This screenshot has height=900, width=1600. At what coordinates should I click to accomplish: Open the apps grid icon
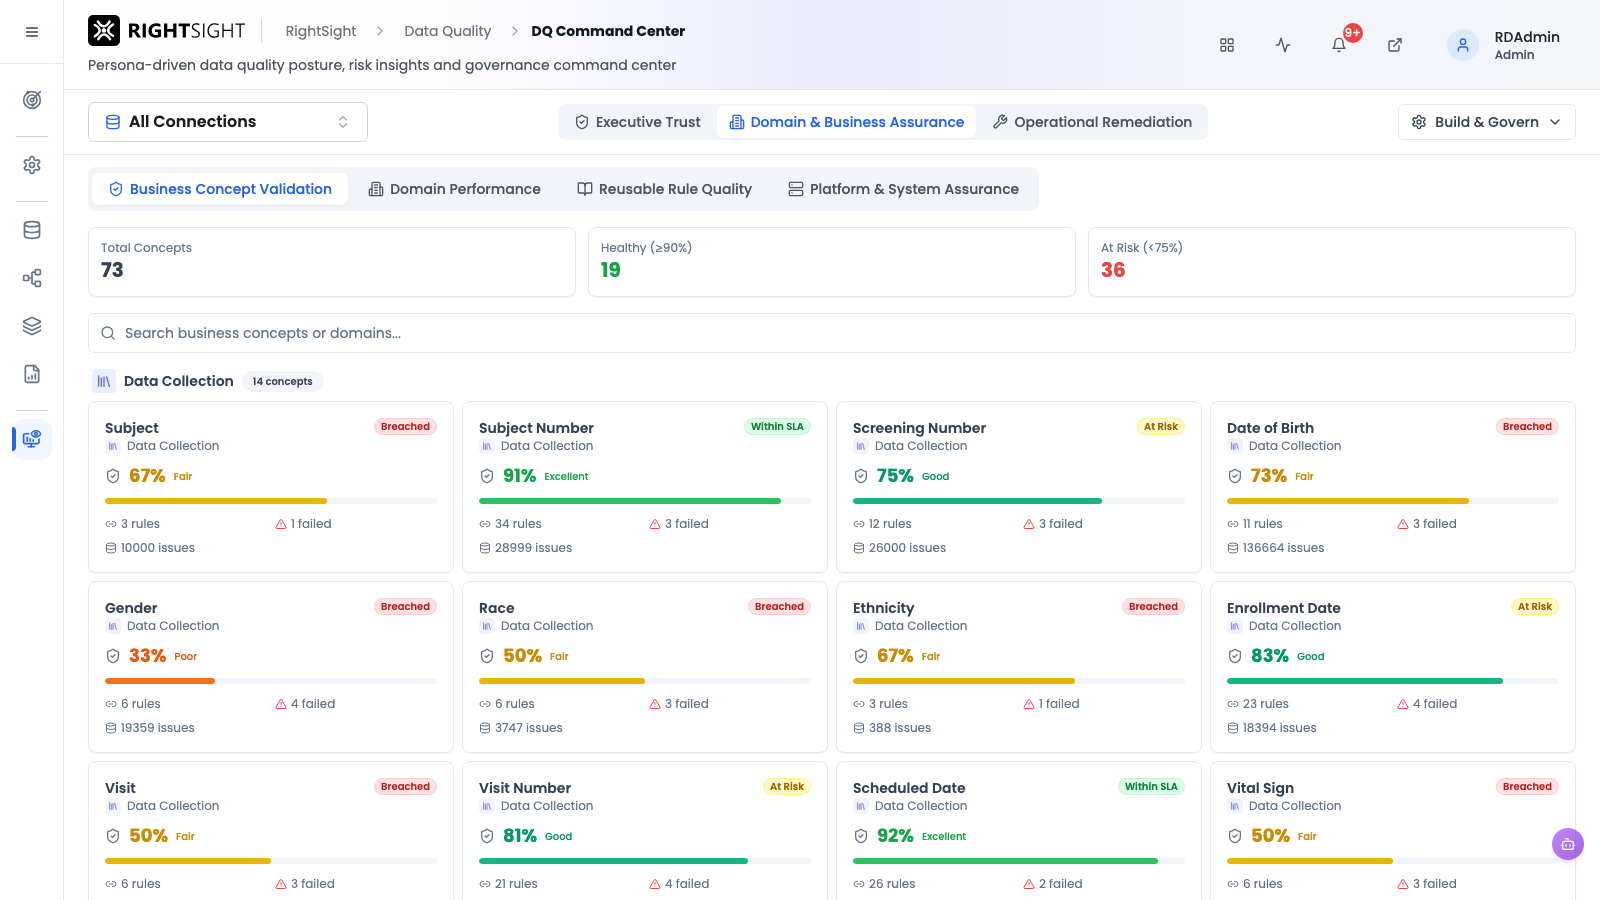[x=1227, y=45]
